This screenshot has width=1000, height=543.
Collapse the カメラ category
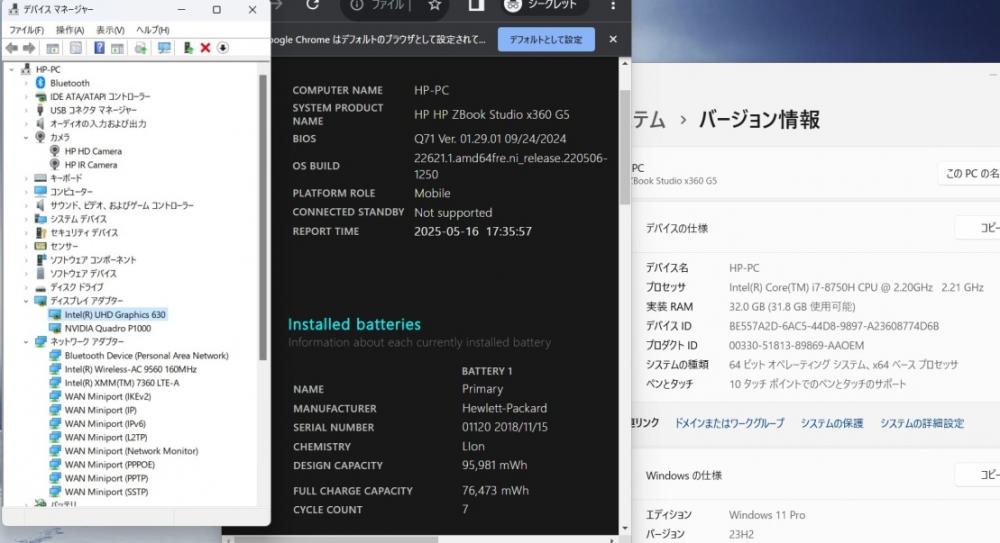coord(26,137)
